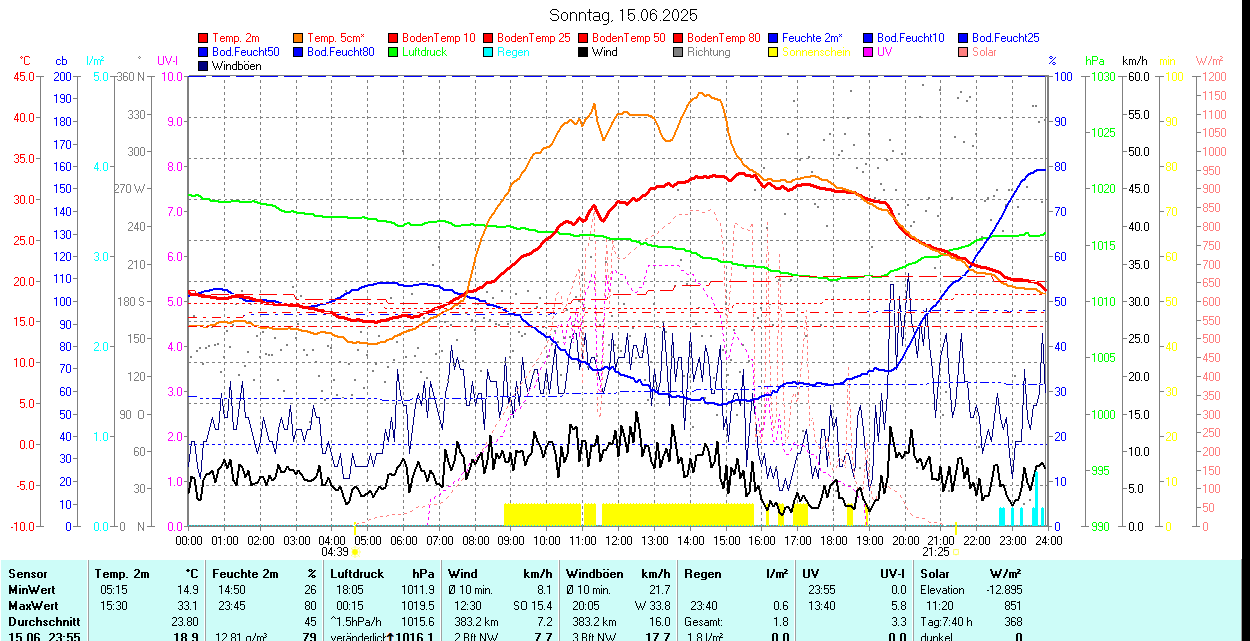Click the Bod.Feucht80 blue color swatch
Image resolution: width=1250 pixels, height=641 pixels.
[299, 52]
